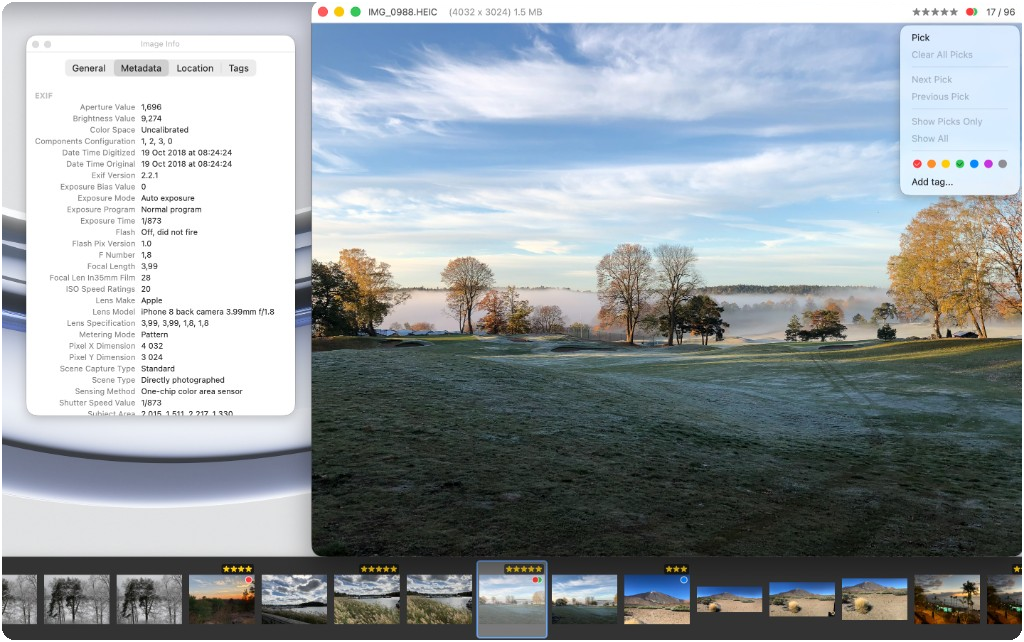1024x642 pixels.
Task: Toggle the green color tag
Action: 960,164
